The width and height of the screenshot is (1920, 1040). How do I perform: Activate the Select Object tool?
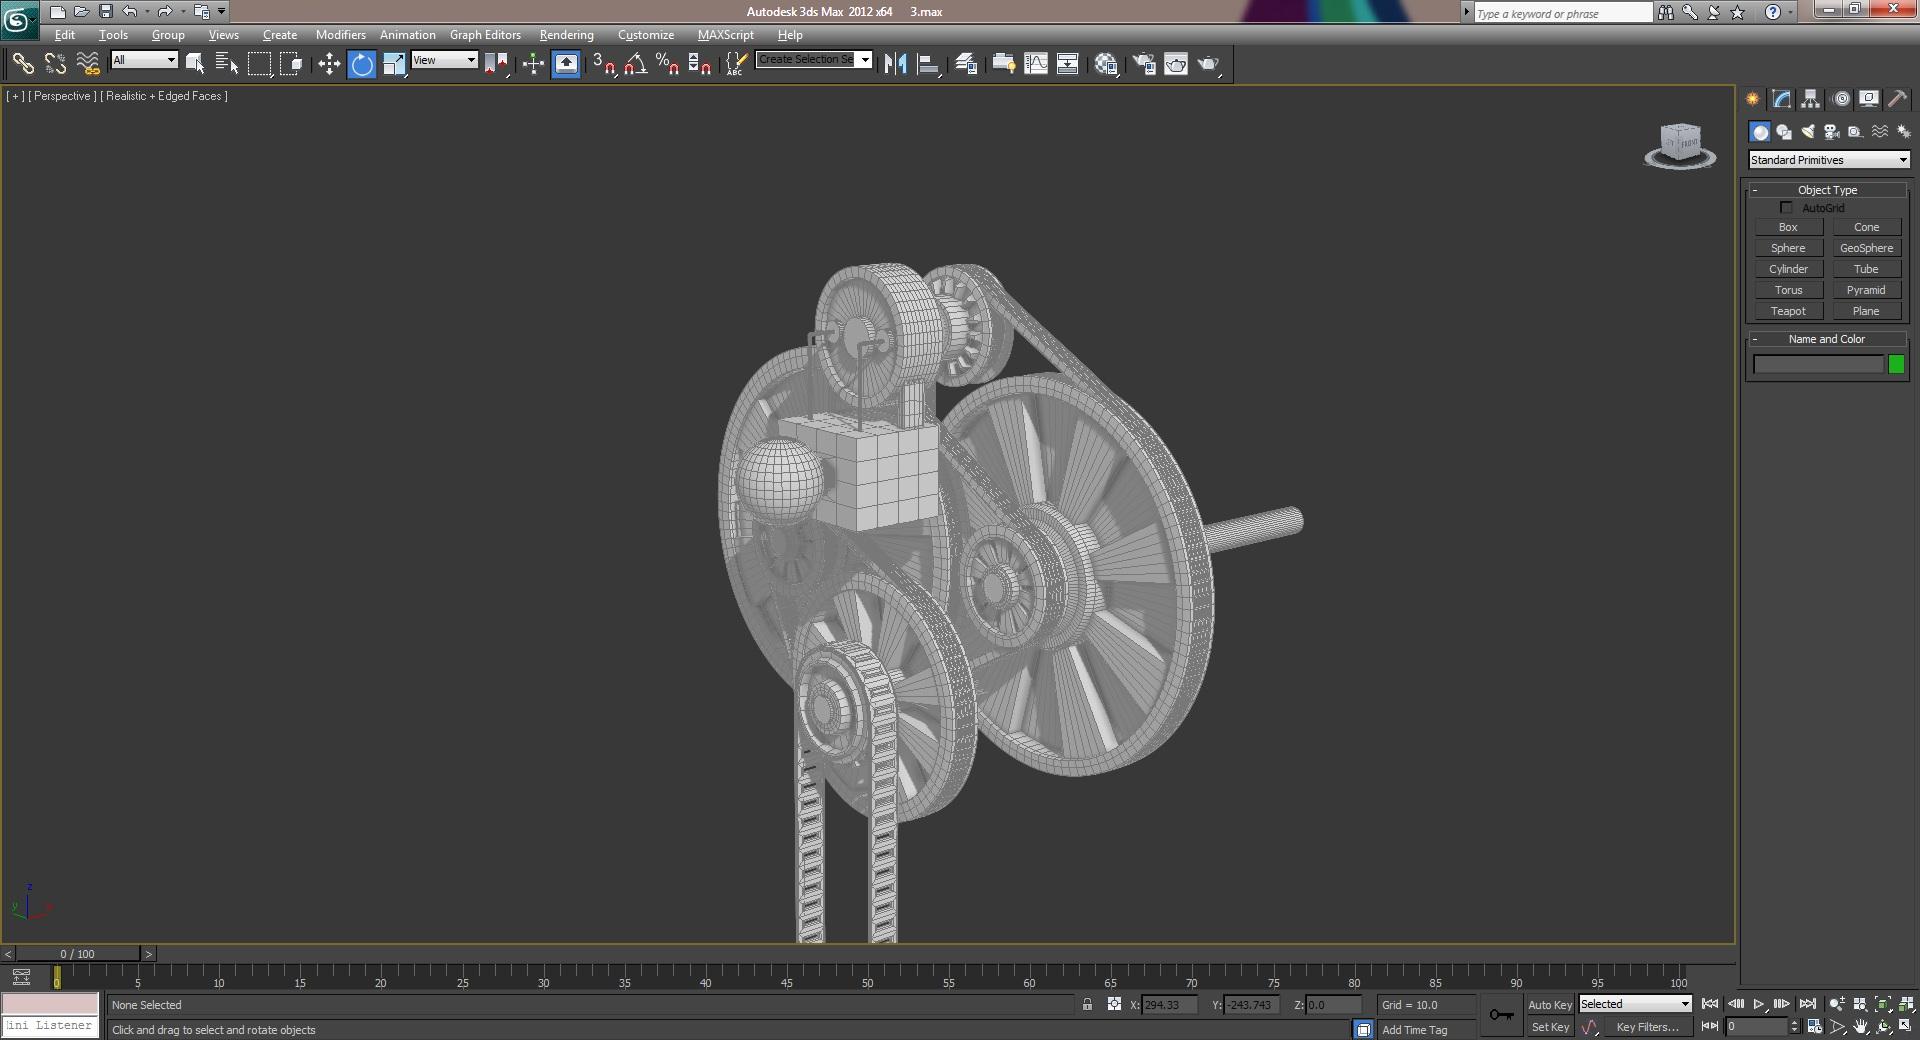tap(195, 64)
